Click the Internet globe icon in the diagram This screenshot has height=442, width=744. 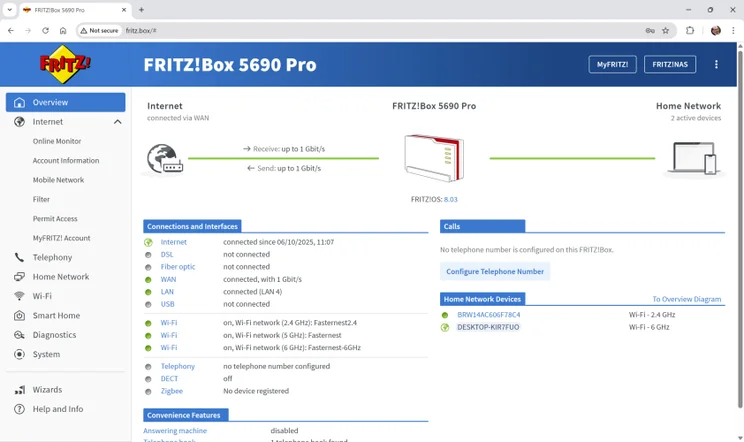point(164,159)
